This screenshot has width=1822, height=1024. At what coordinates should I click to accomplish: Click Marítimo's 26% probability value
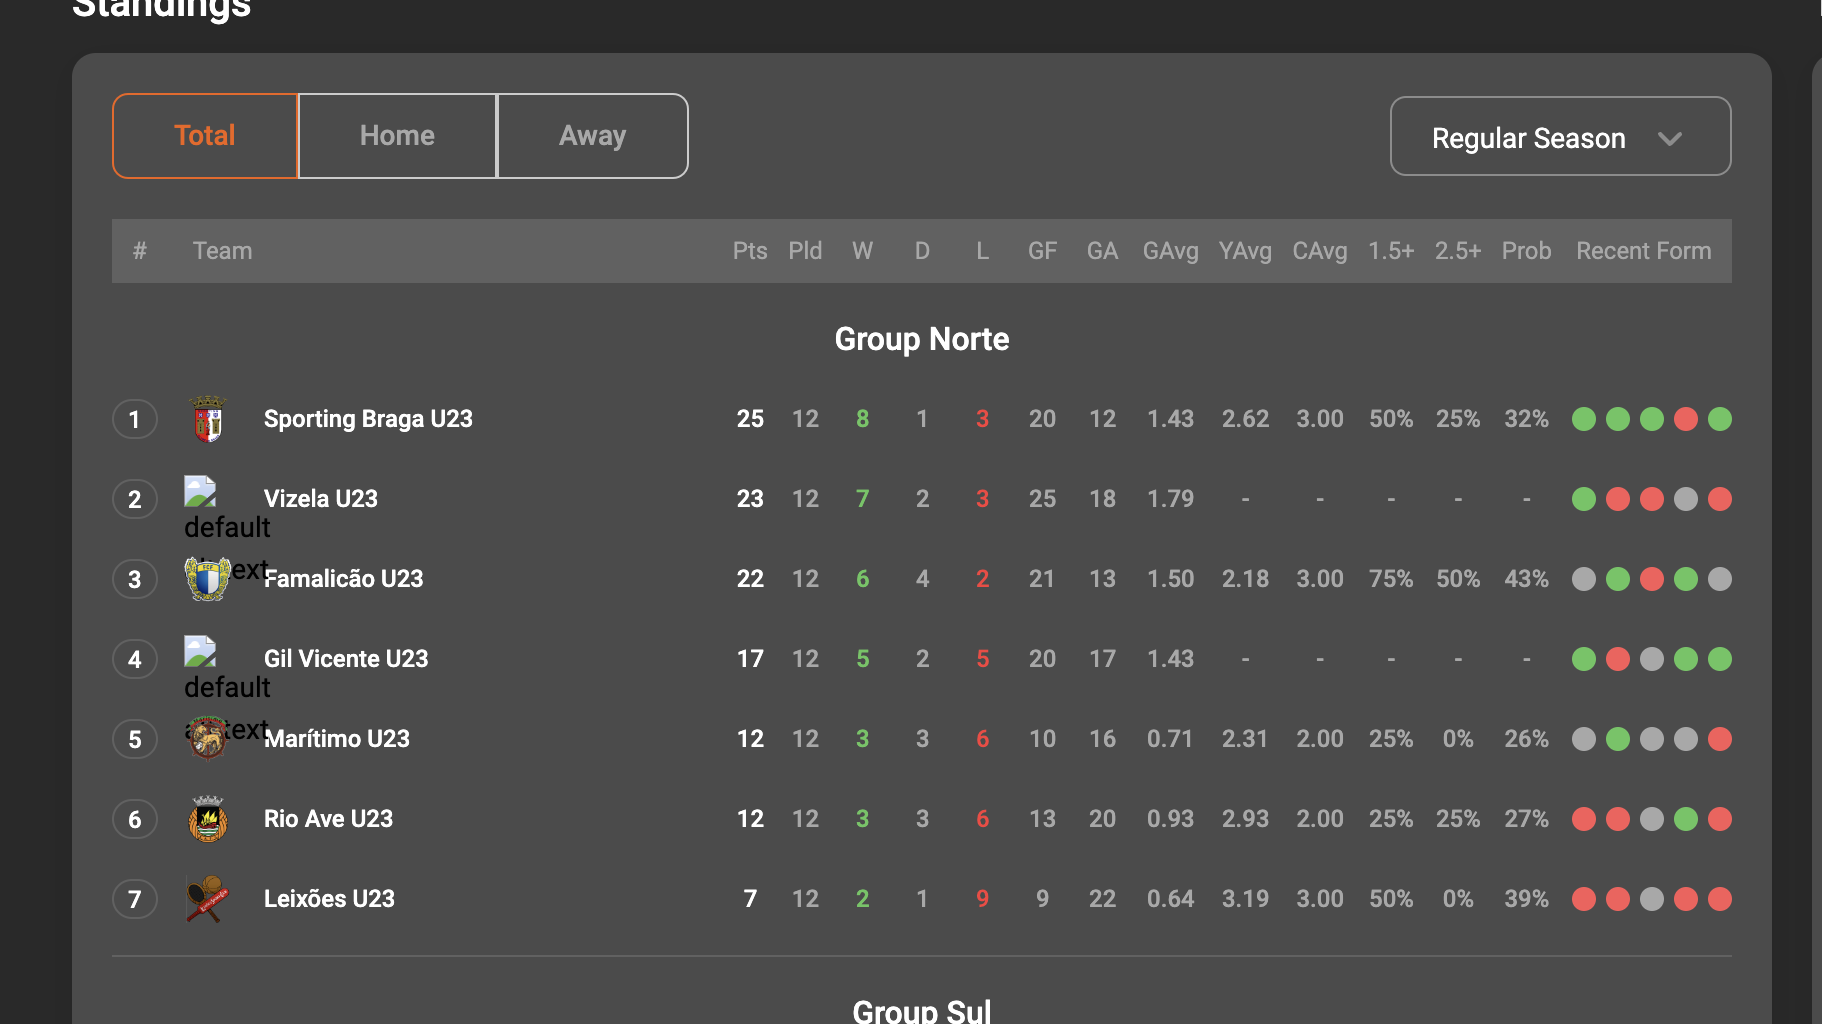click(x=1525, y=738)
